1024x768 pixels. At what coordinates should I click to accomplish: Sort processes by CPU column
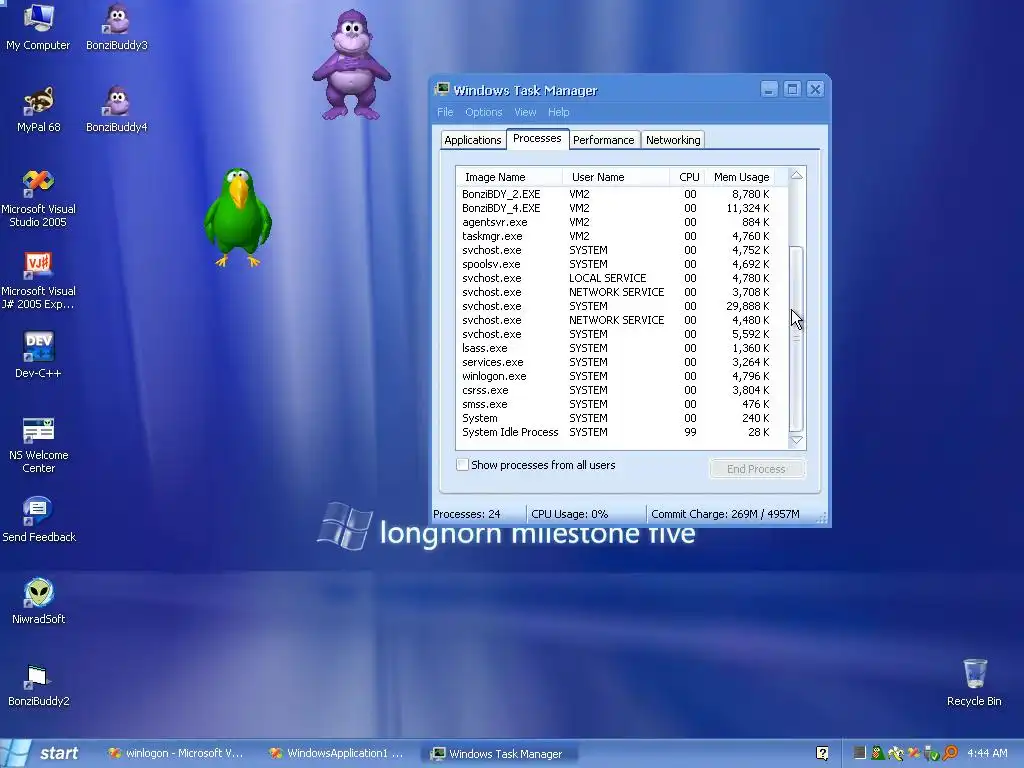click(687, 177)
